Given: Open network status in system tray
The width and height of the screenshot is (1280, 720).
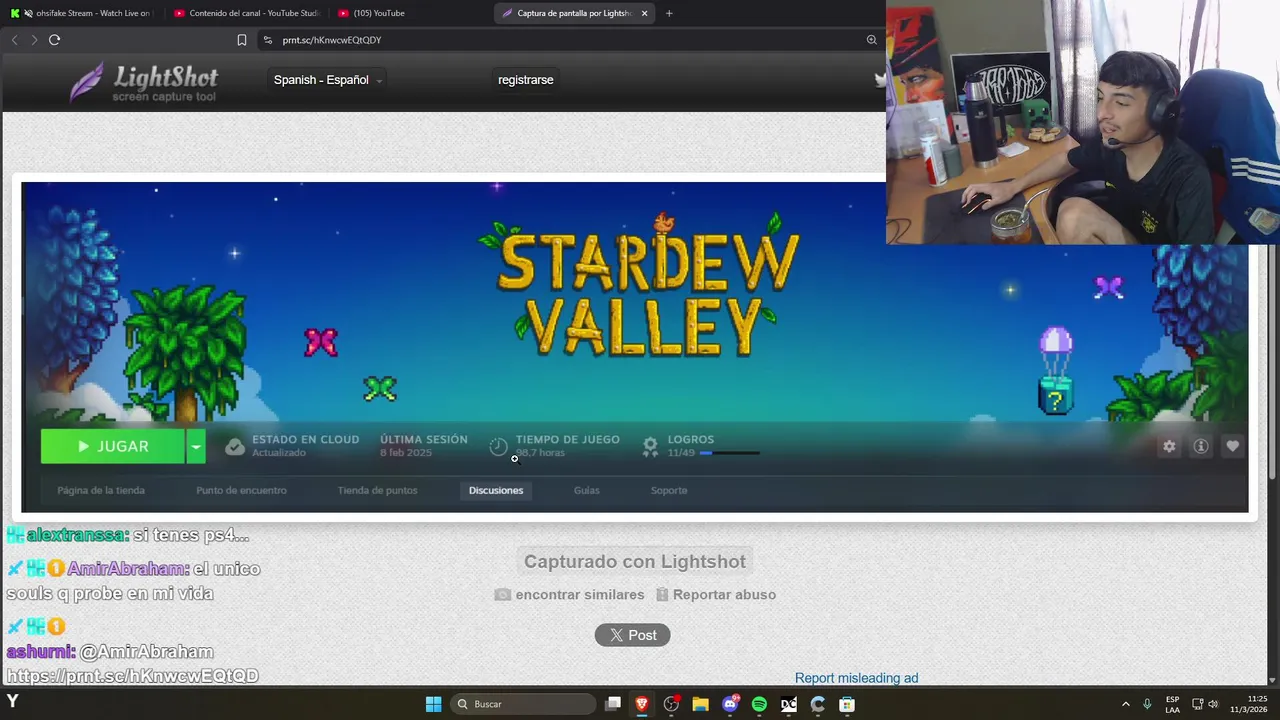Looking at the screenshot, I should (x=1198, y=704).
